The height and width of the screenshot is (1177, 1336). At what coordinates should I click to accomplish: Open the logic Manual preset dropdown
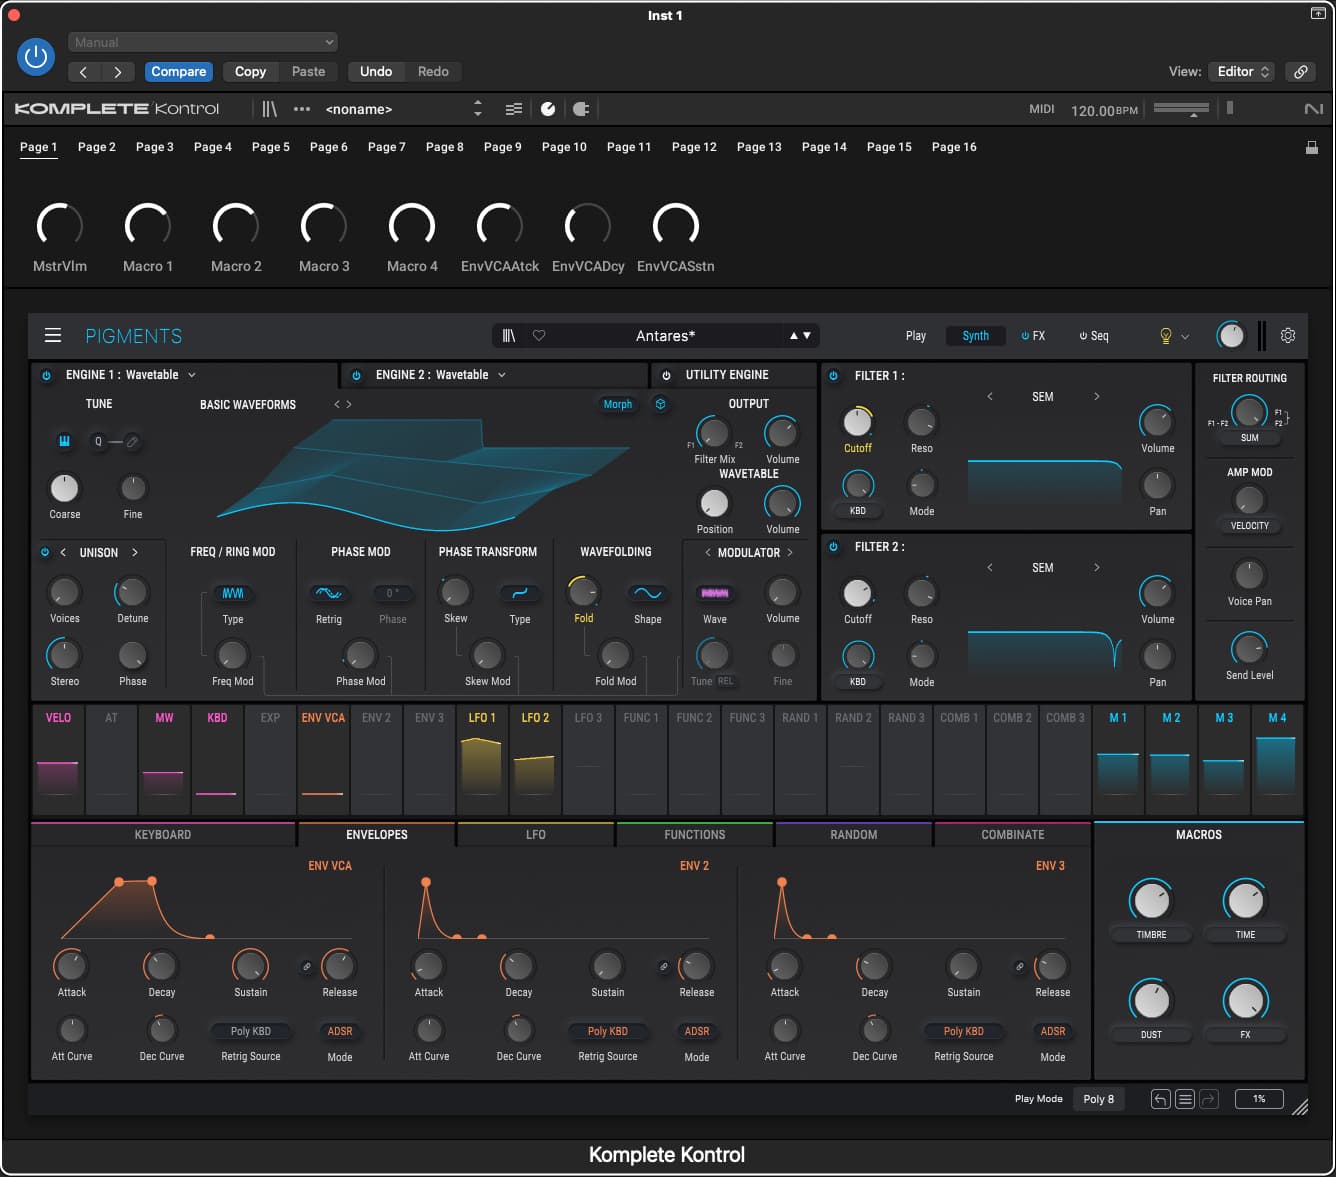click(203, 42)
